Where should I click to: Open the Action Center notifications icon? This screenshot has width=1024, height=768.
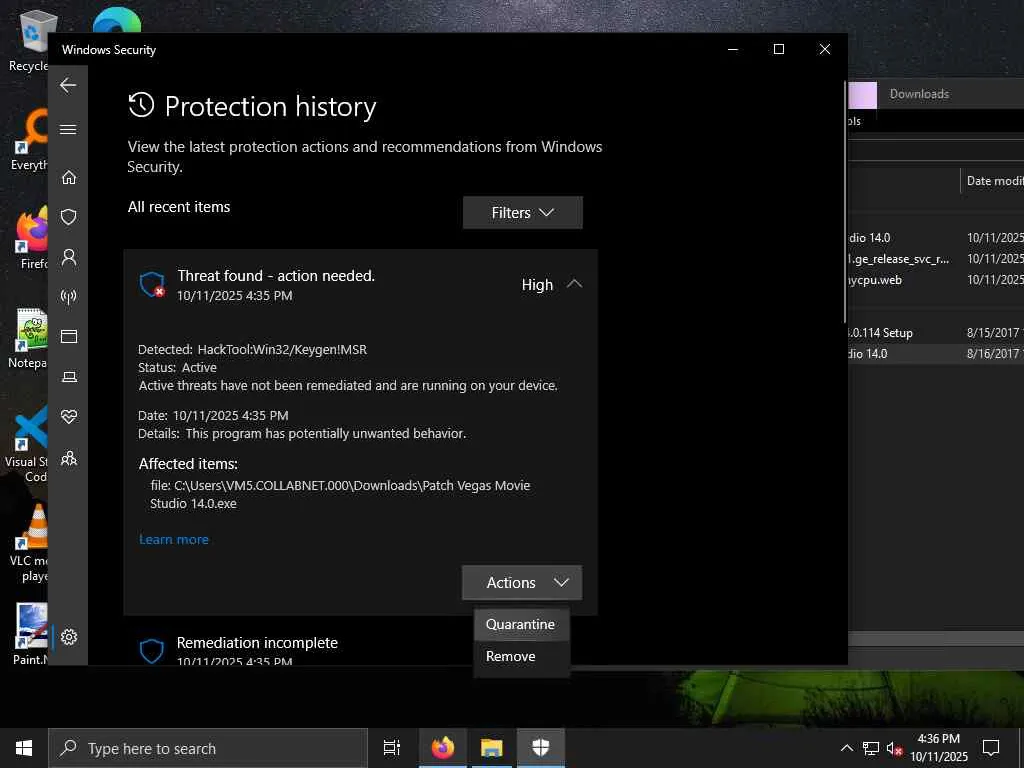click(x=991, y=748)
